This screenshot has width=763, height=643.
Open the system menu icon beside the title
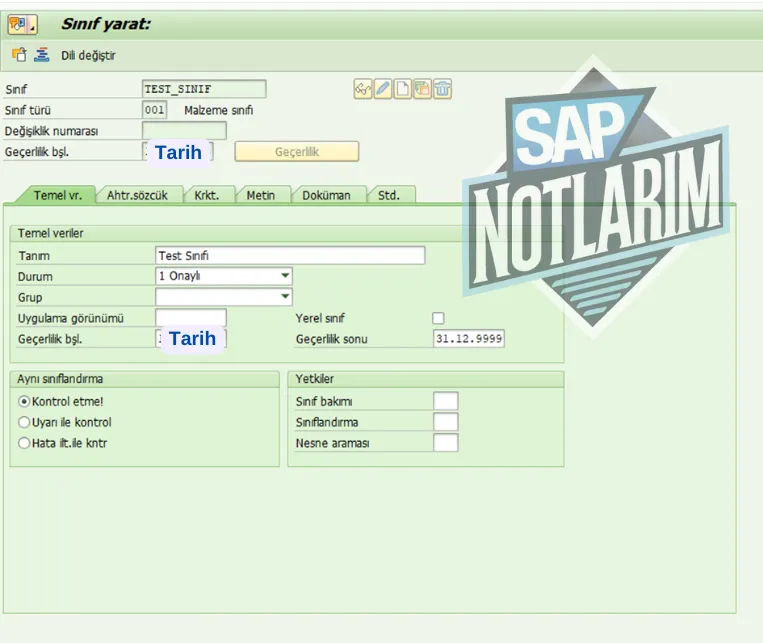click(22, 24)
